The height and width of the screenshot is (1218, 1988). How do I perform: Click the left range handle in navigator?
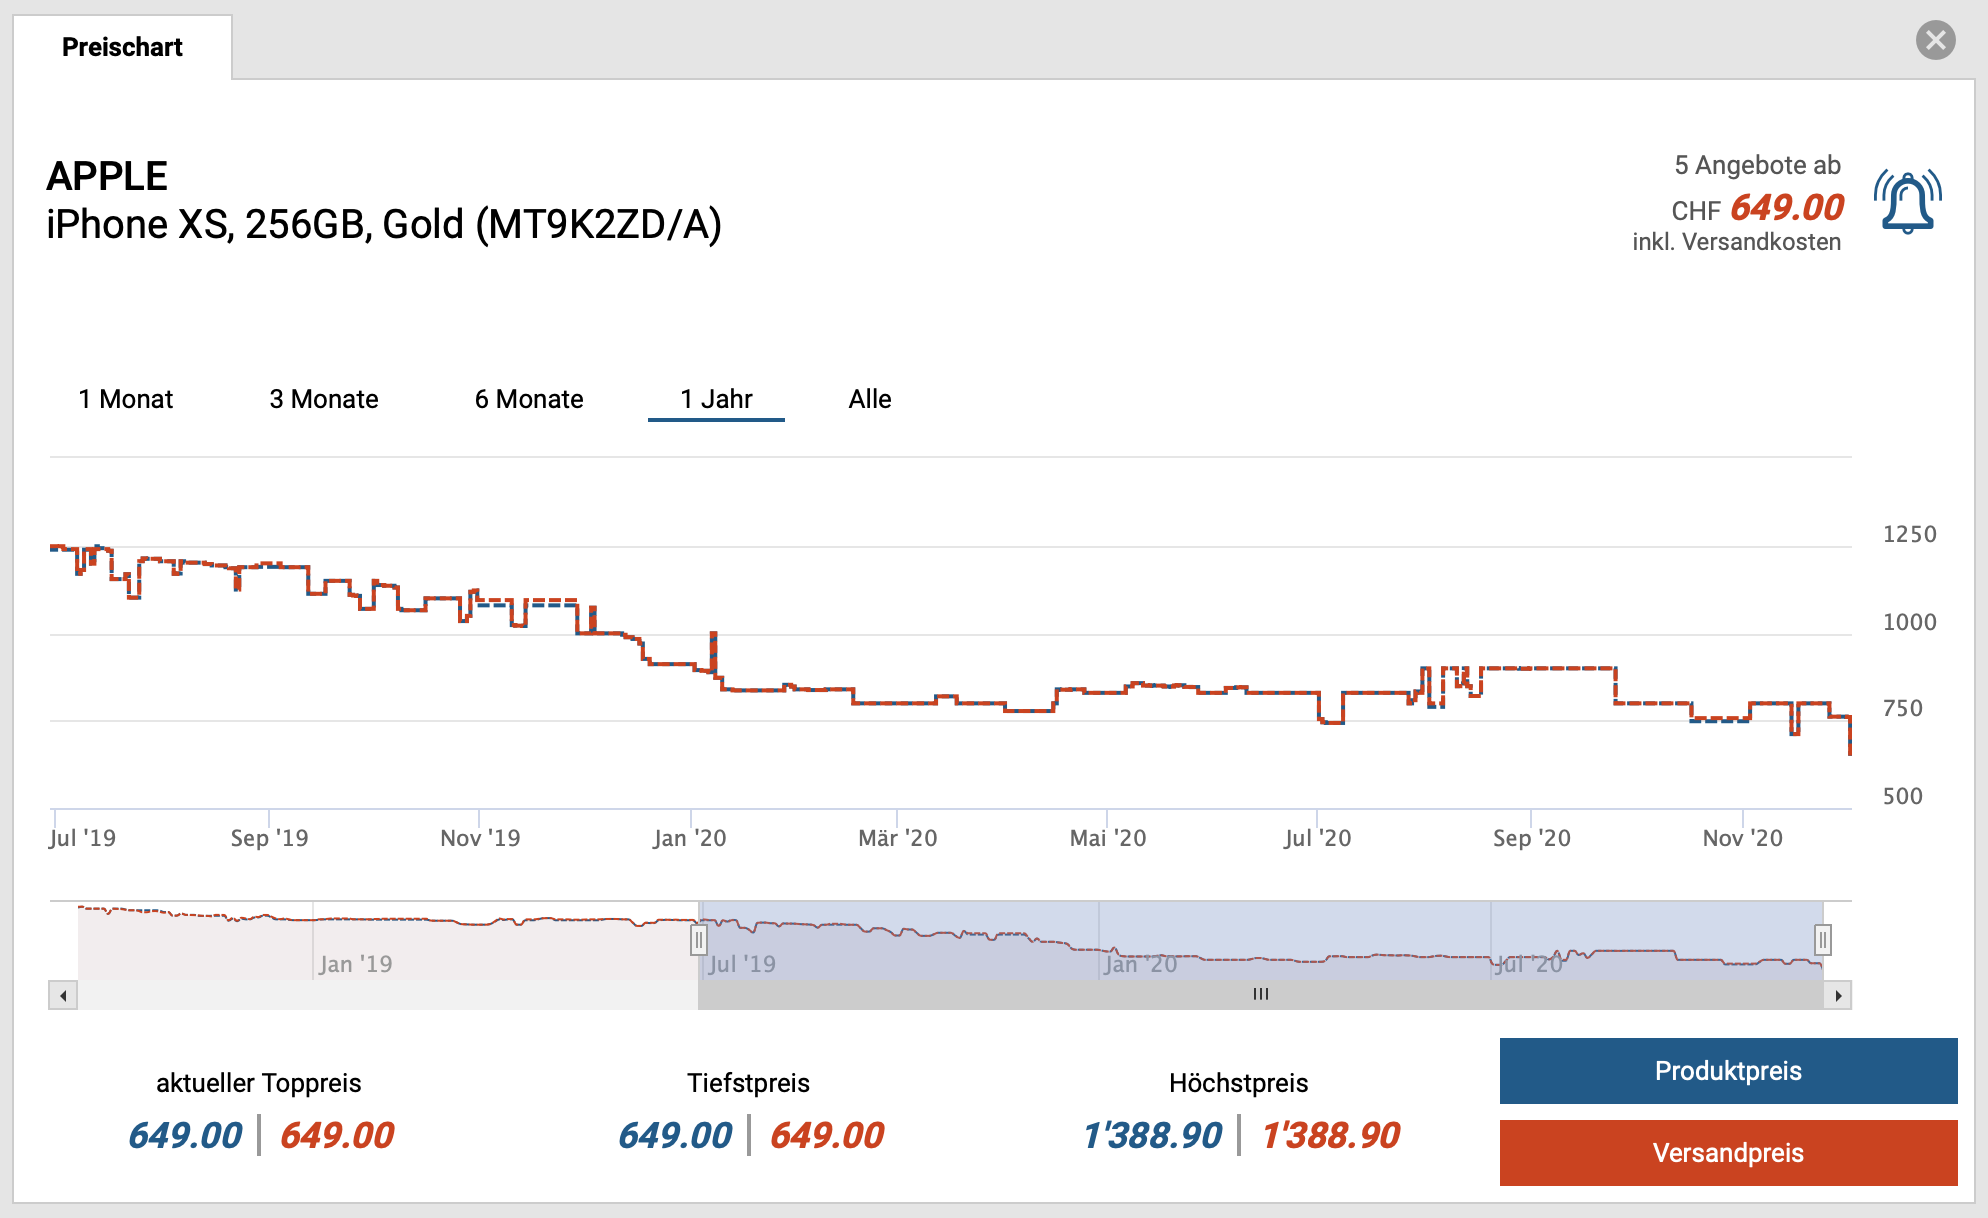pos(698,940)
